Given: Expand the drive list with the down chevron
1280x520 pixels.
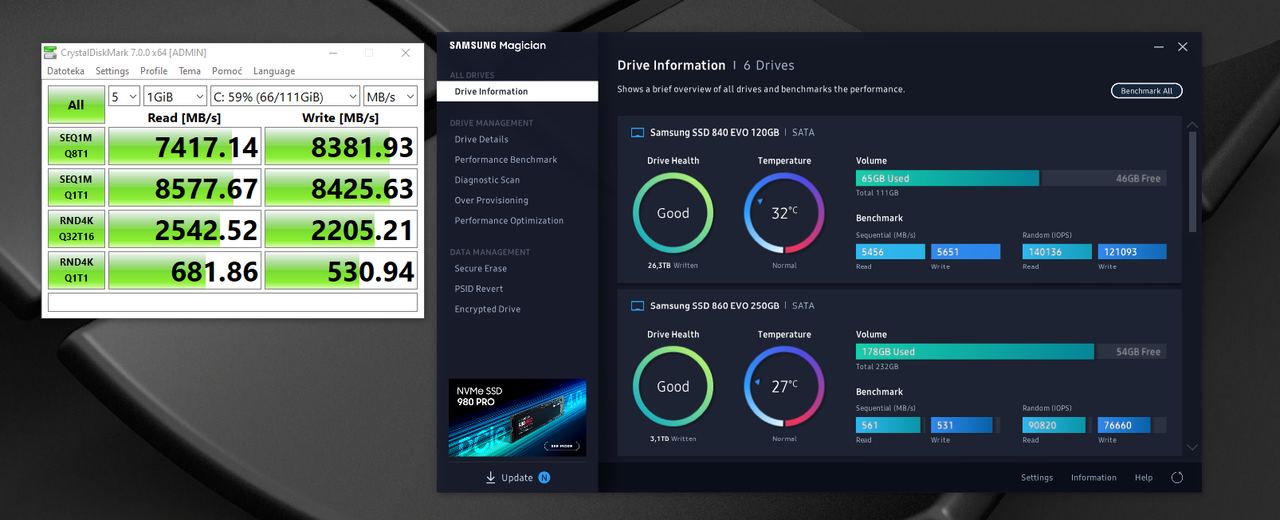Looking at the screenshot, I should pyautogui.click(x=1191, y=447).
